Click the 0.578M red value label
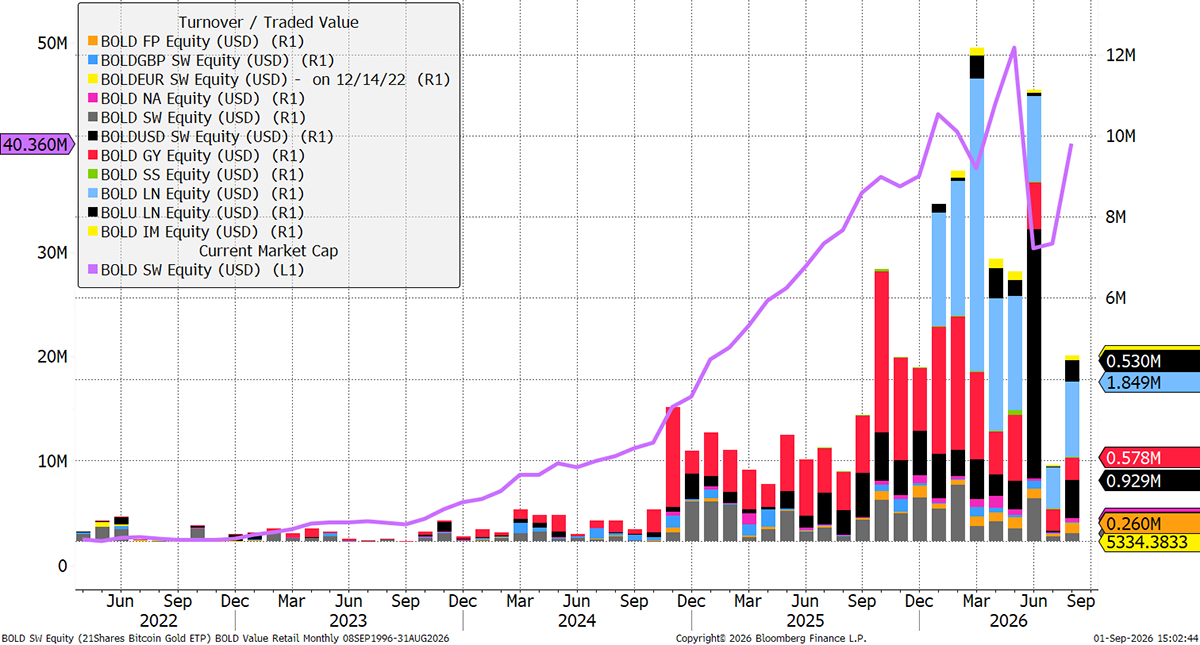Screen dimensions: 1200x645 1149,457
